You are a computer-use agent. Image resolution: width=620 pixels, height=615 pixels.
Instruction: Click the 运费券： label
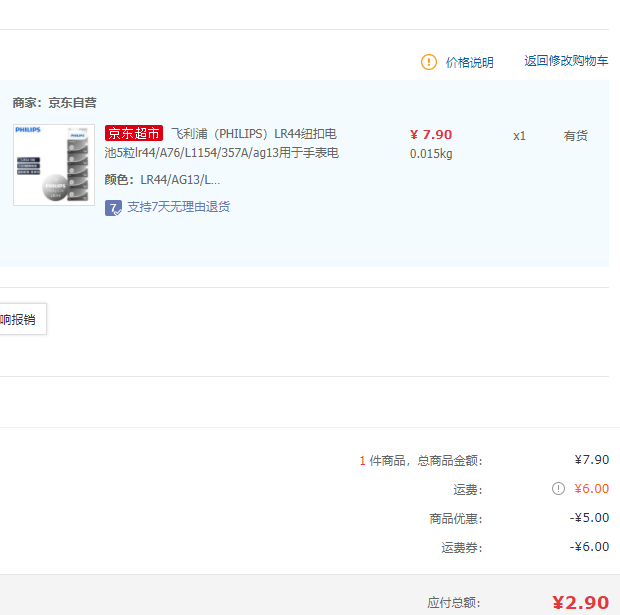(x=462, y=548)
